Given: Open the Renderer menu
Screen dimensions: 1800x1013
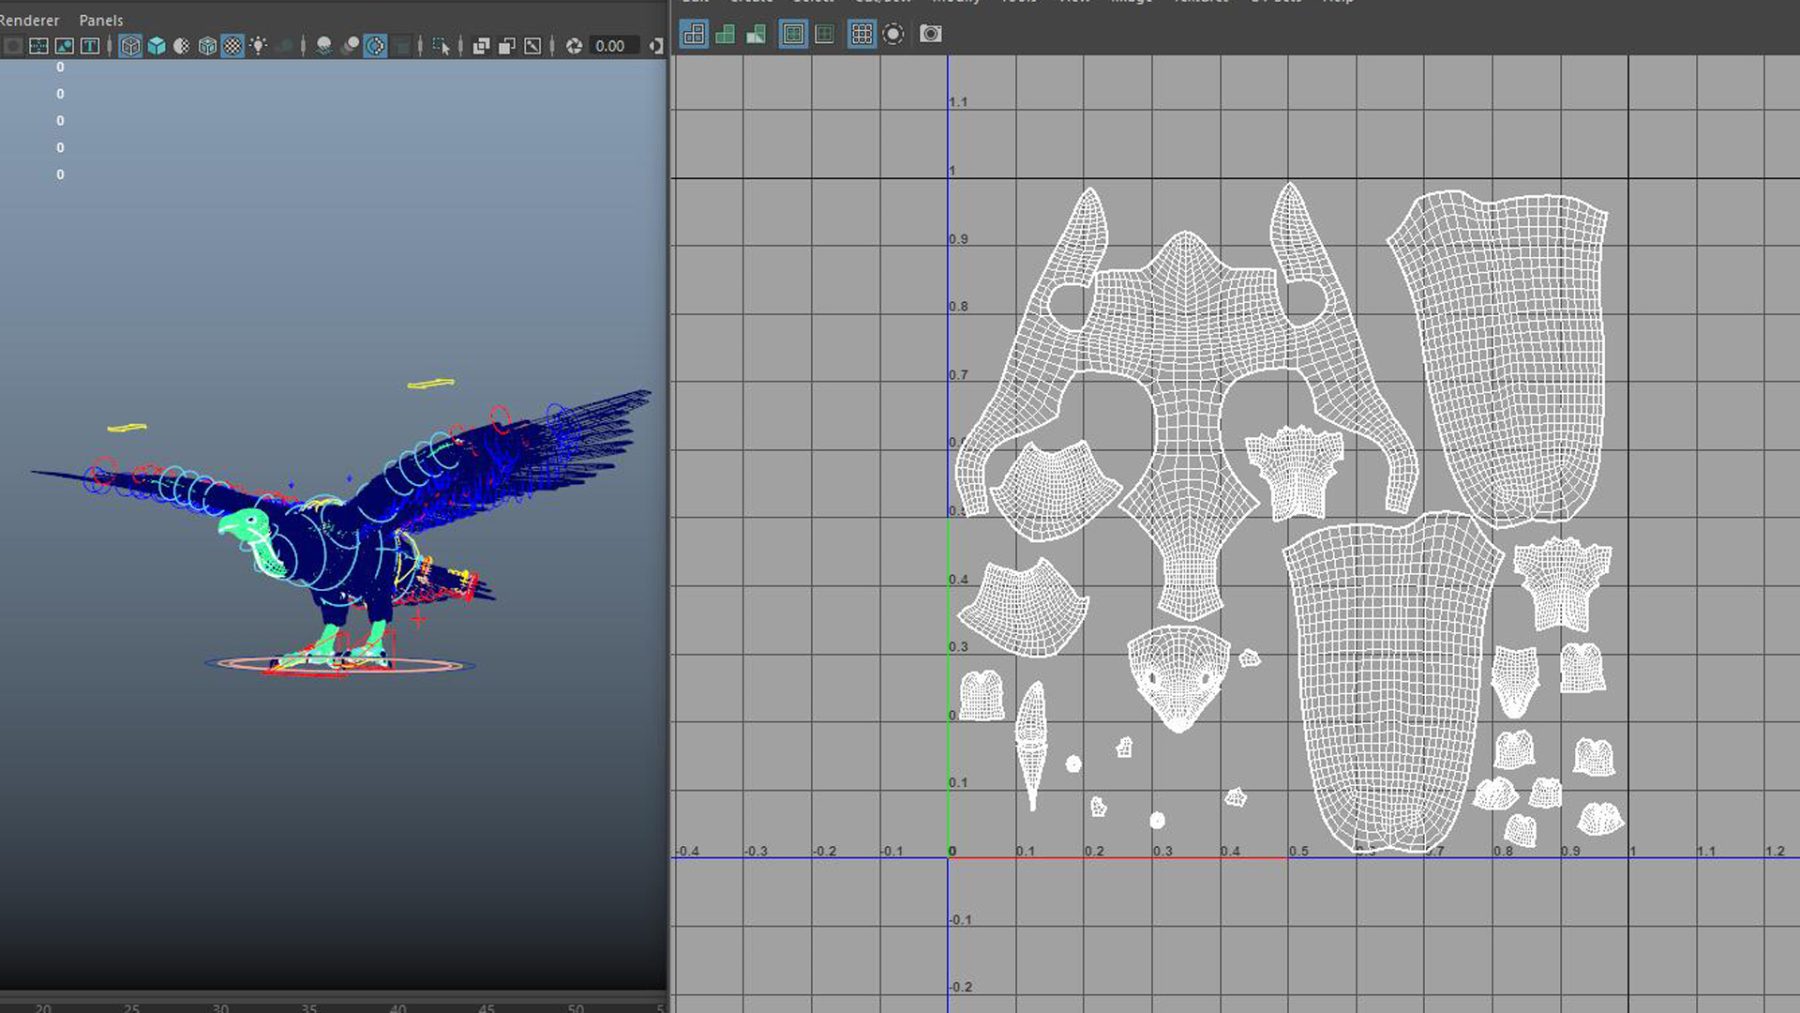Looking at the screenshot, I should click(30, 20).
